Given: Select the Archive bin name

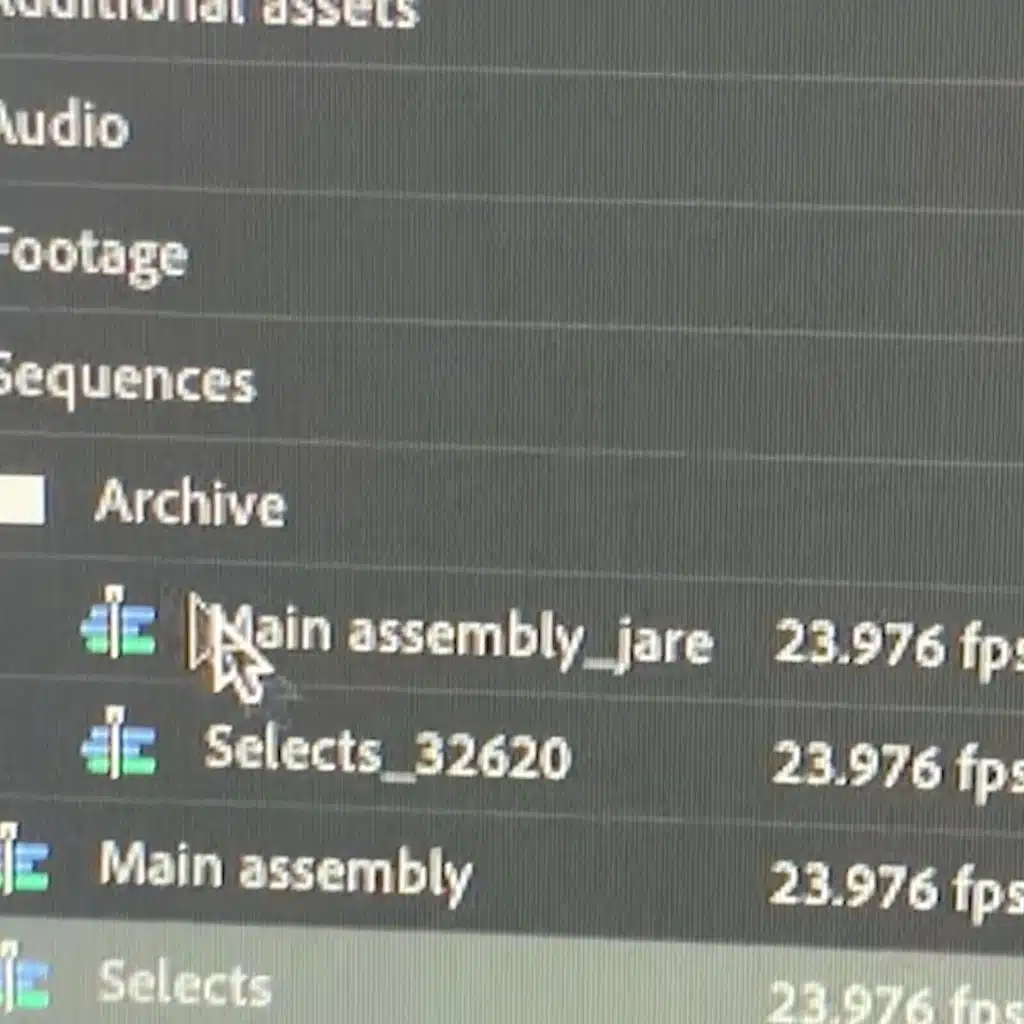Looking at the screenshot, I should click(x=190, y=502).
